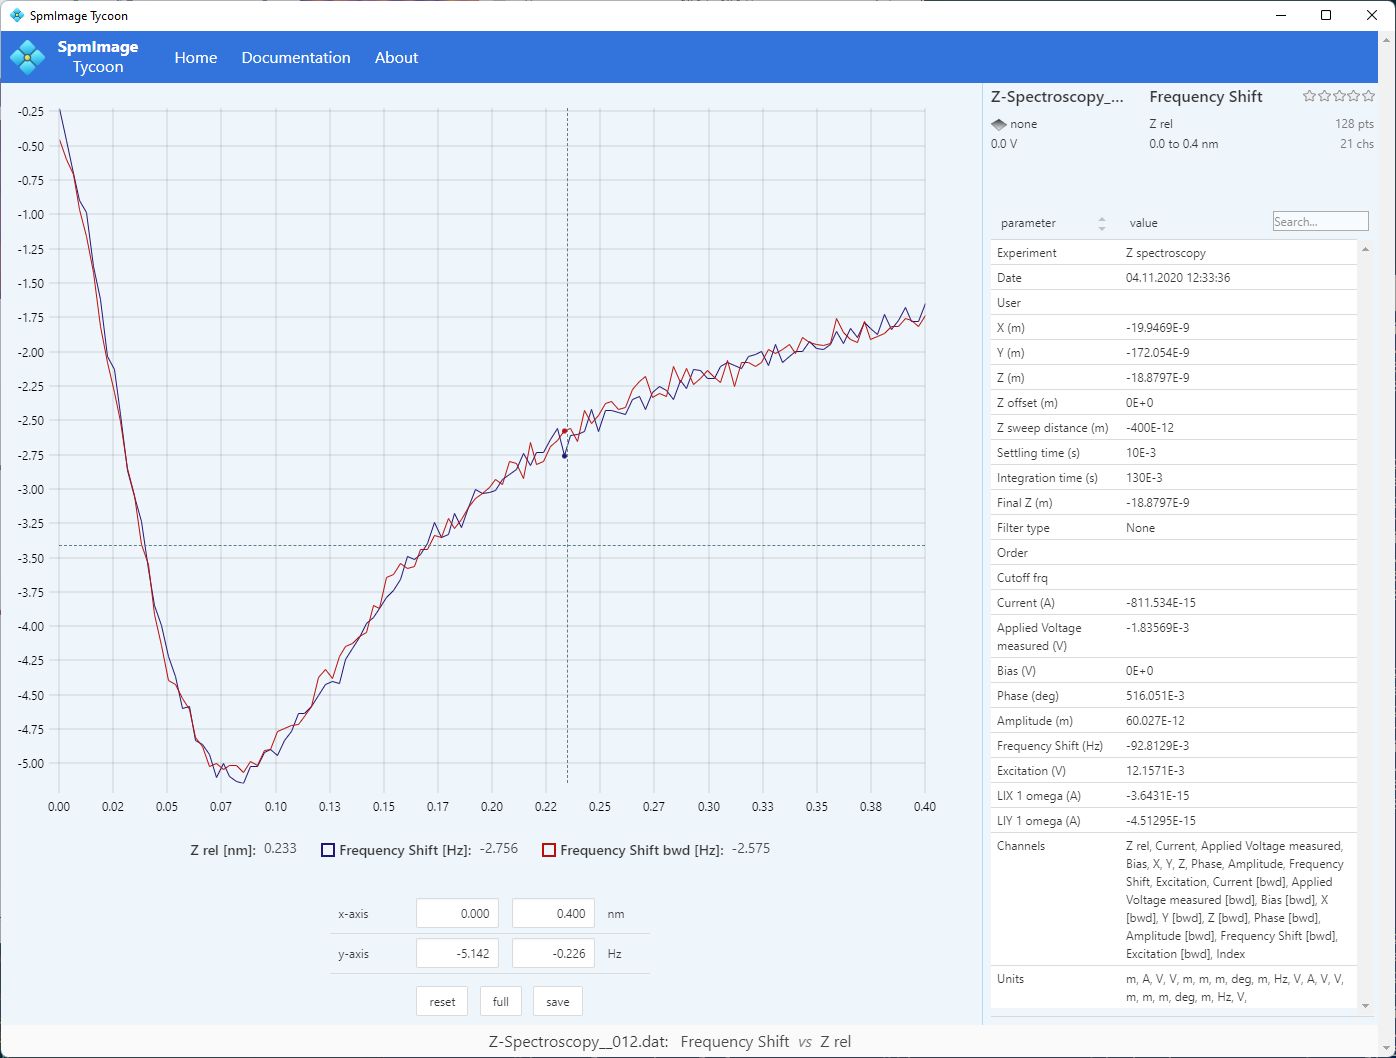Click the parameter column sort arrows
Image resolution: width=1396 pixels, height=1058 pixels.
(x=1101, y=223)
